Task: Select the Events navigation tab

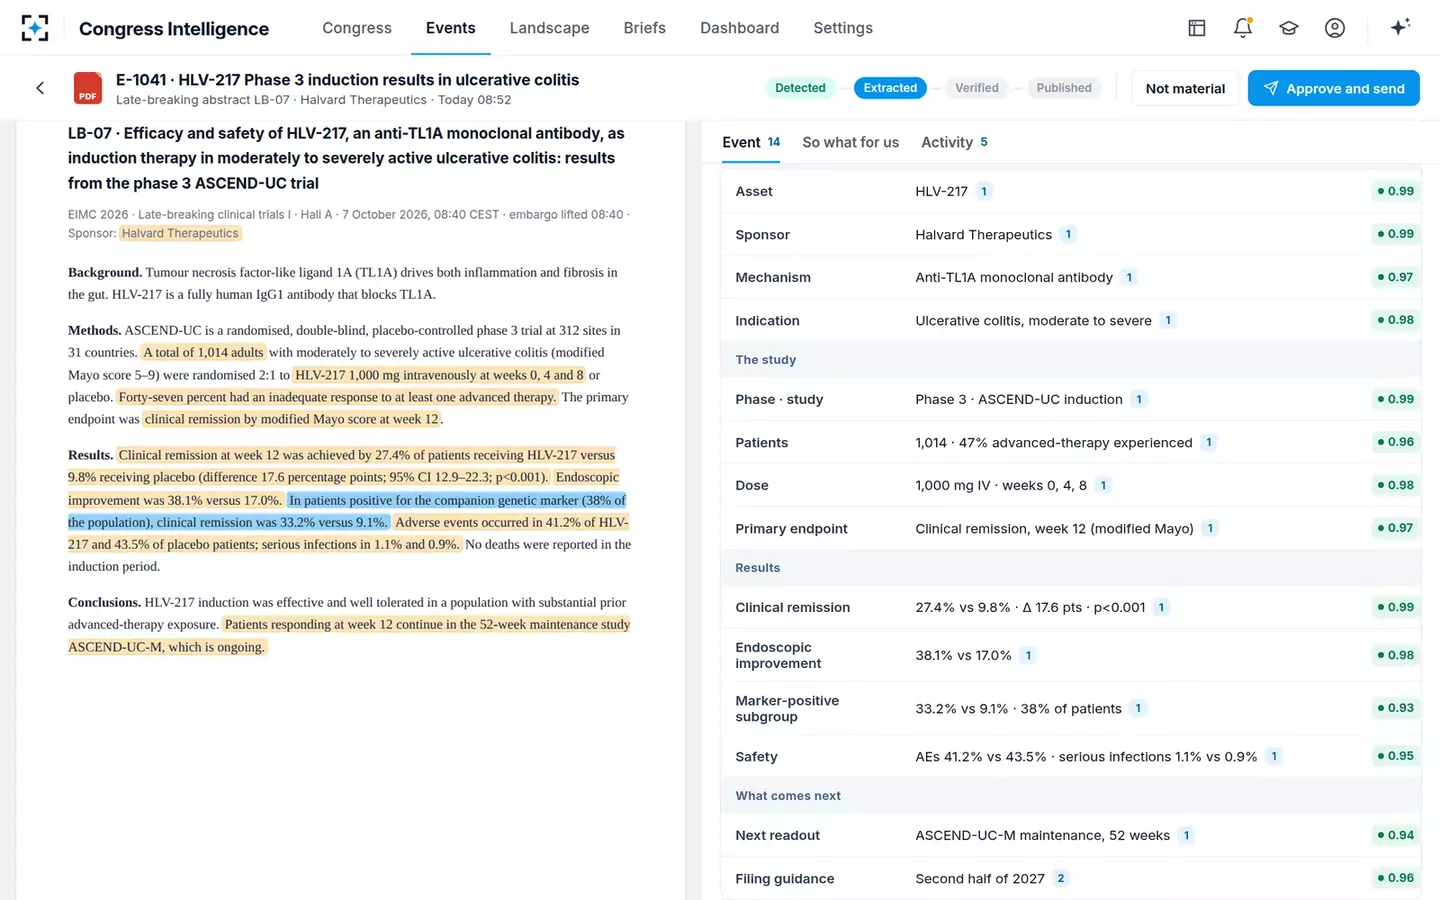Action: point(450,28)
